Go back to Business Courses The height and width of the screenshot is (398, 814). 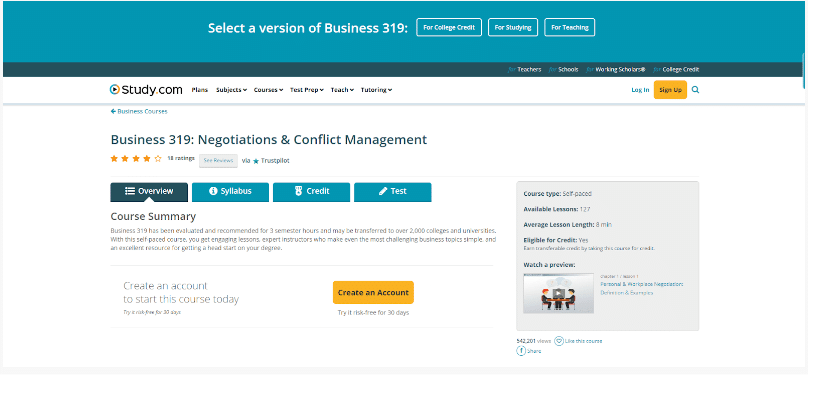coord(139,112)
